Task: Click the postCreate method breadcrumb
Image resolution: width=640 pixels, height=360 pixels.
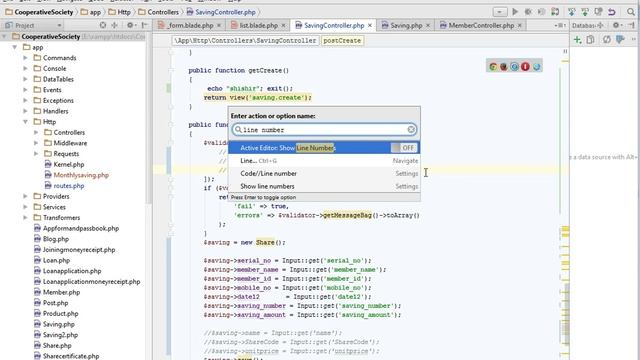Action: tap(342, 40)
